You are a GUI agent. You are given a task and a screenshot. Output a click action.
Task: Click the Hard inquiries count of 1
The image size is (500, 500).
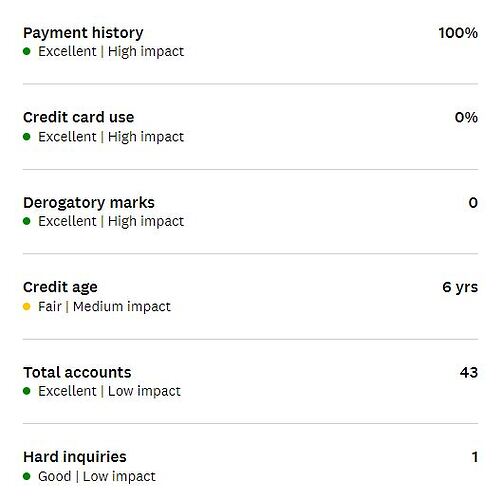click(x=475, y=457)
